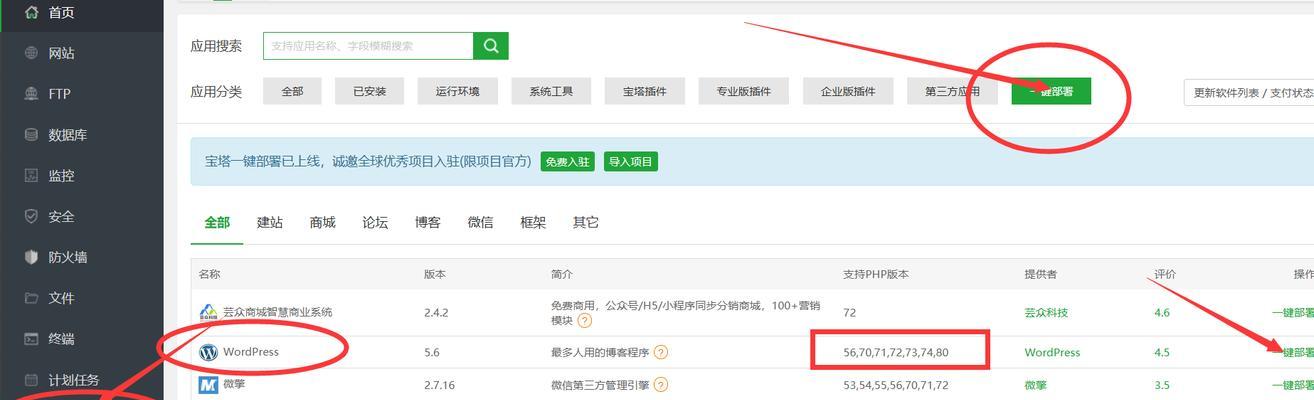Click the 微擎 logo icon

point(208,385)
